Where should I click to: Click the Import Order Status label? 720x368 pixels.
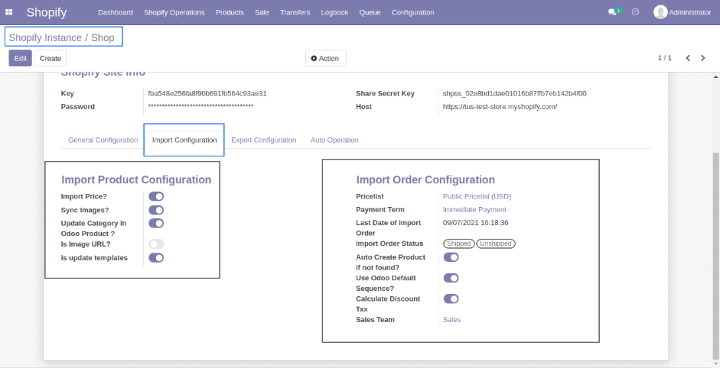[x=389, y=243]
